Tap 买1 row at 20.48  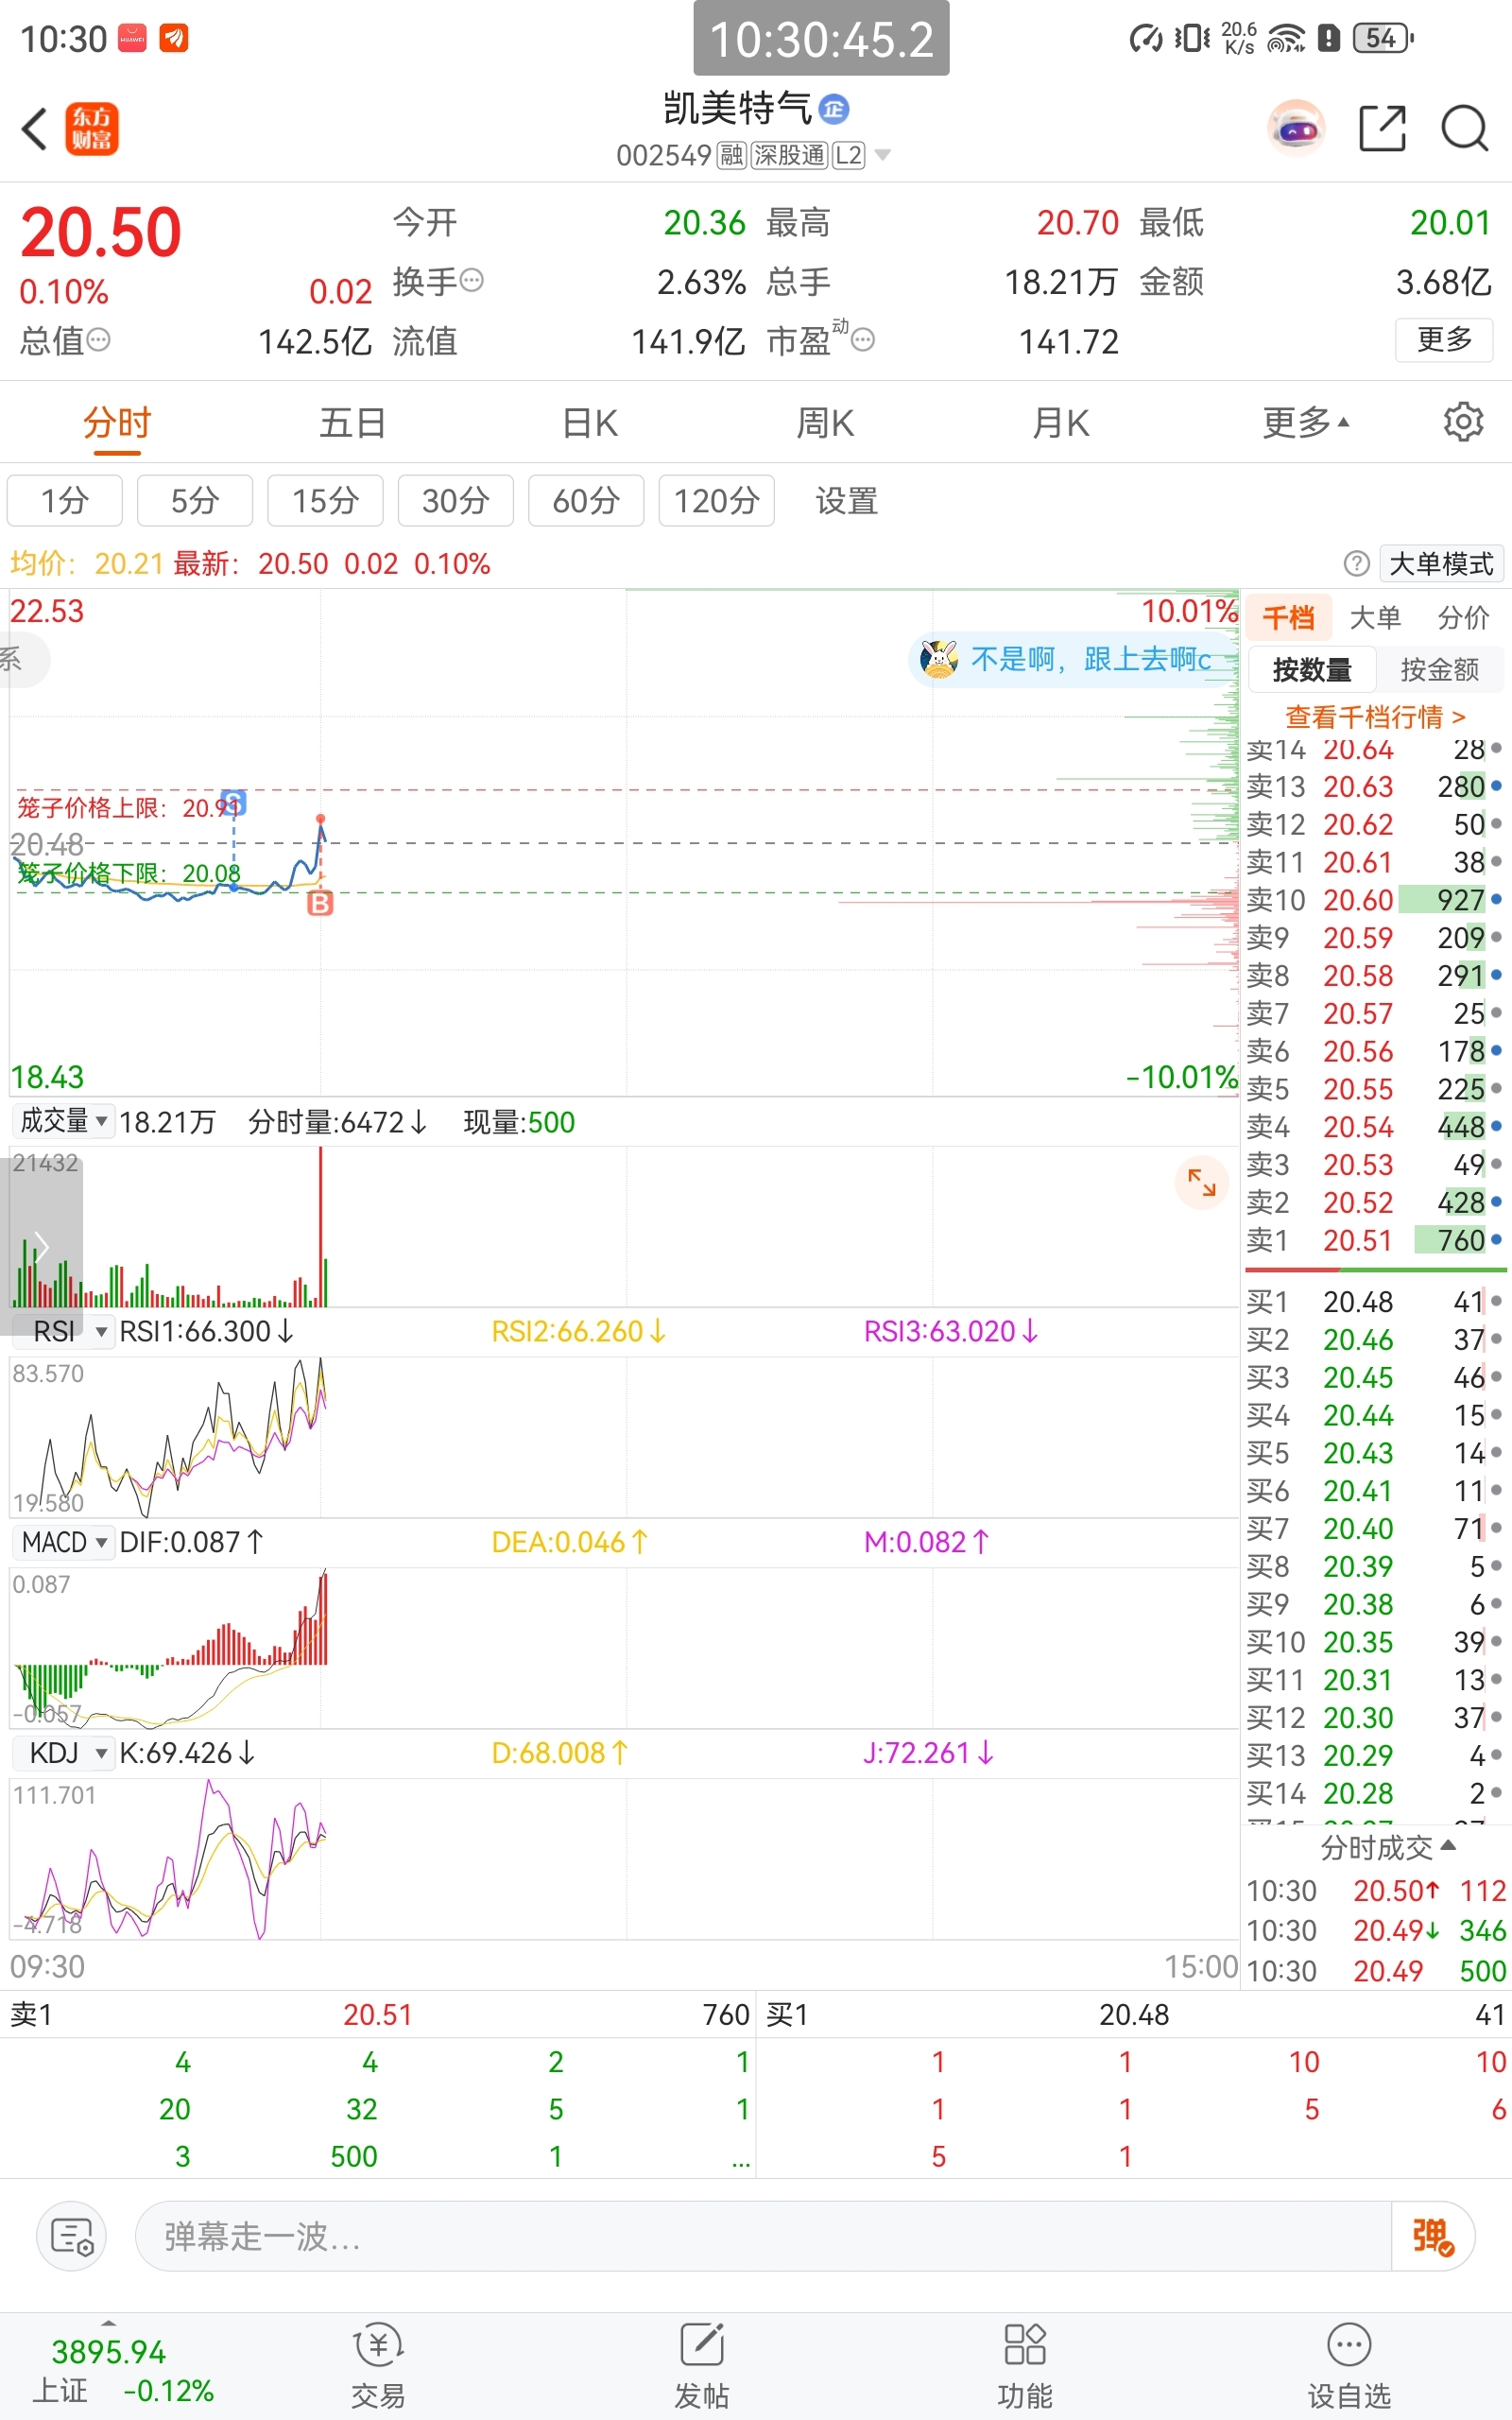pyautogui.click(x=1374, y=1302)
